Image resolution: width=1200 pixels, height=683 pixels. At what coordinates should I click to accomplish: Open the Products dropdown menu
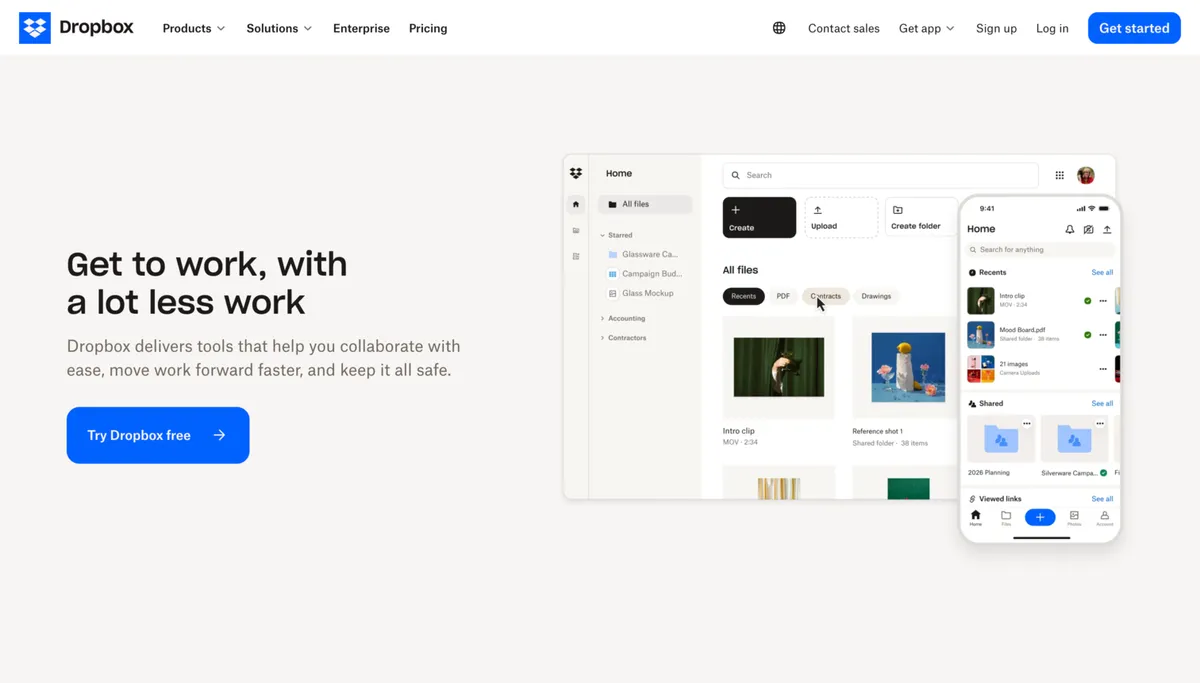[188, 28]
